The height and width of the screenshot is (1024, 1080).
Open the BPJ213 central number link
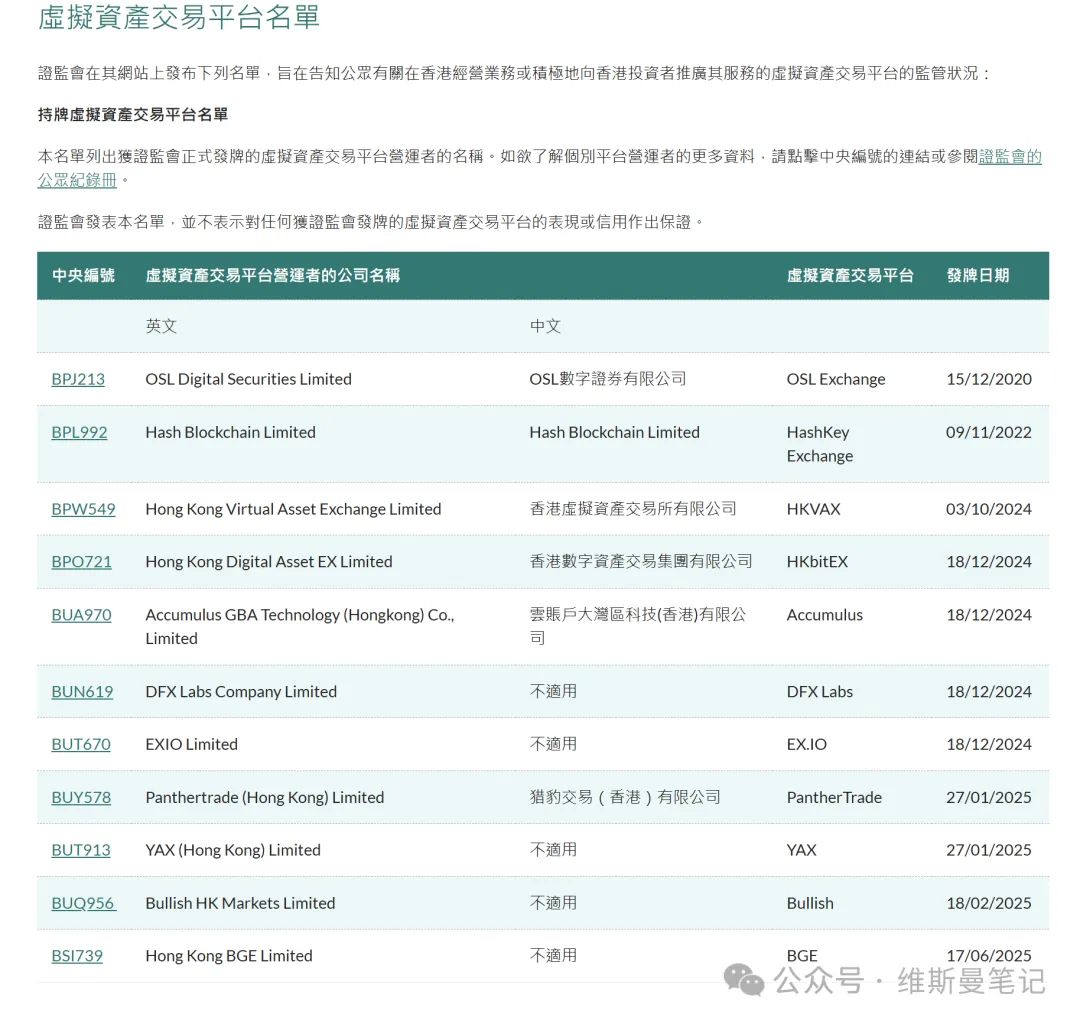(78, 379)
